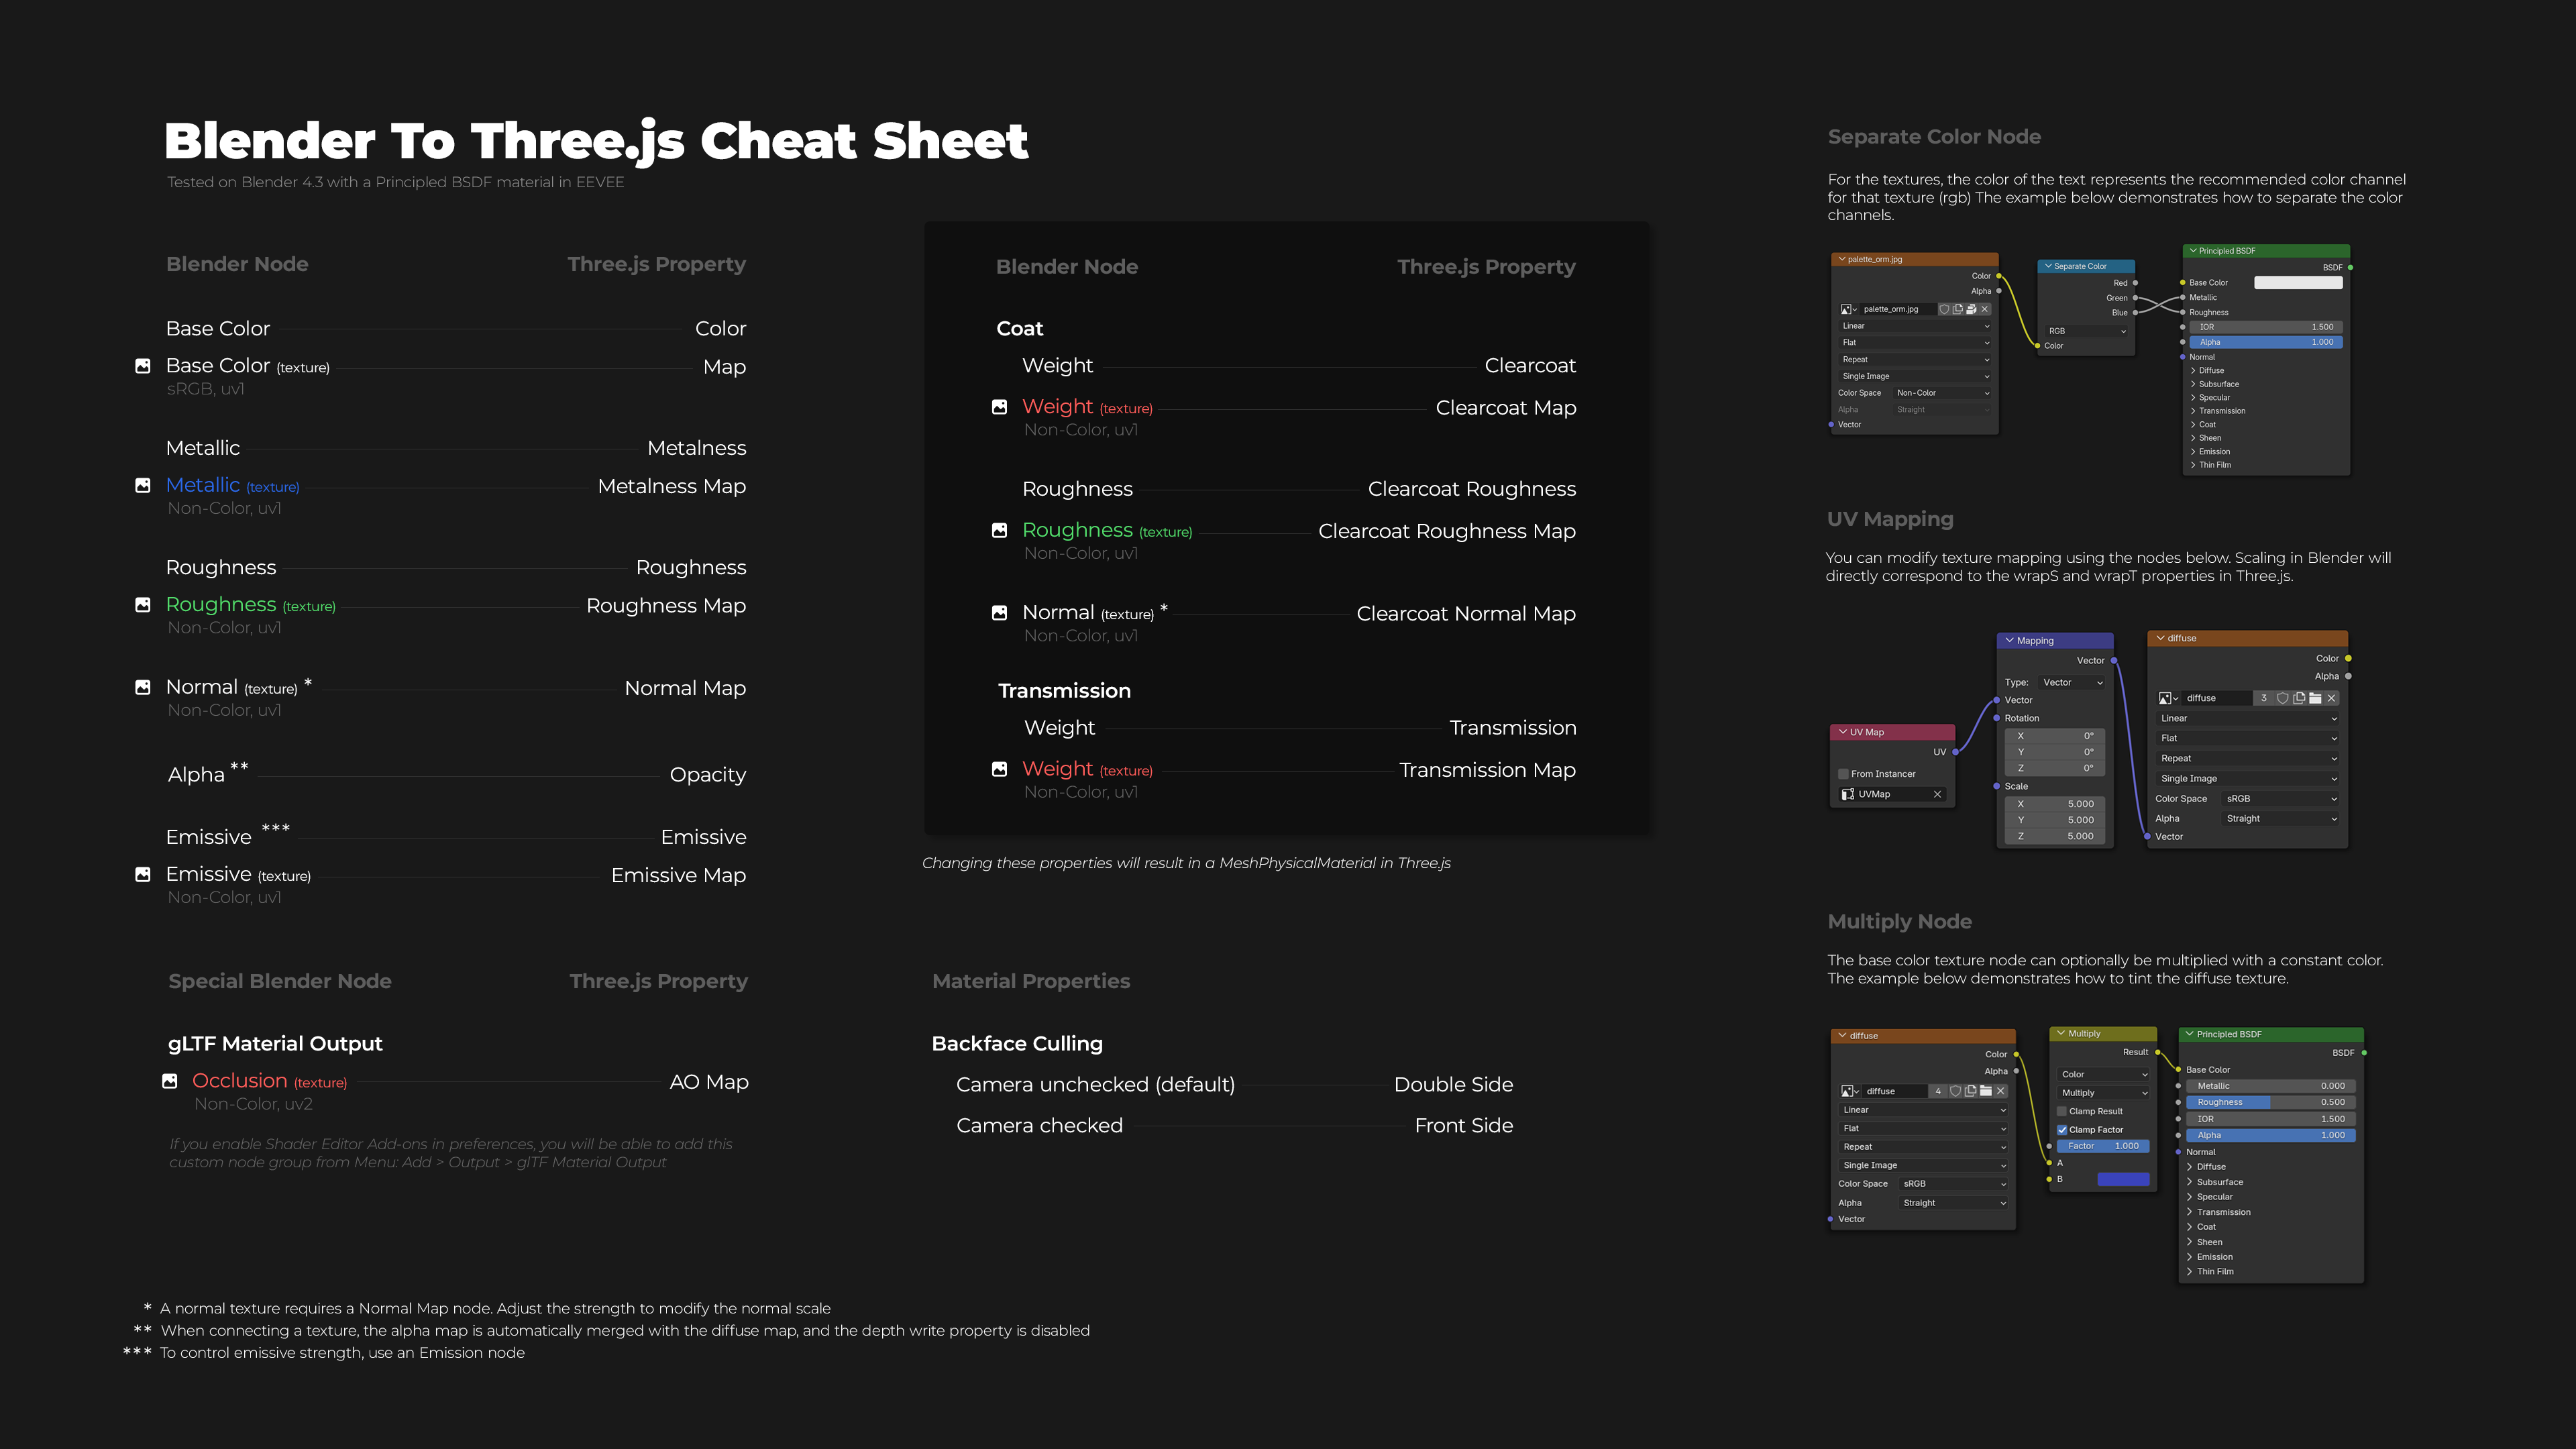Image resolution: width=2576 pixels, height=1449 pixels.
Task: Click the pack image icon on palette_orm.jpg
Action: [x=1971, y=309]
